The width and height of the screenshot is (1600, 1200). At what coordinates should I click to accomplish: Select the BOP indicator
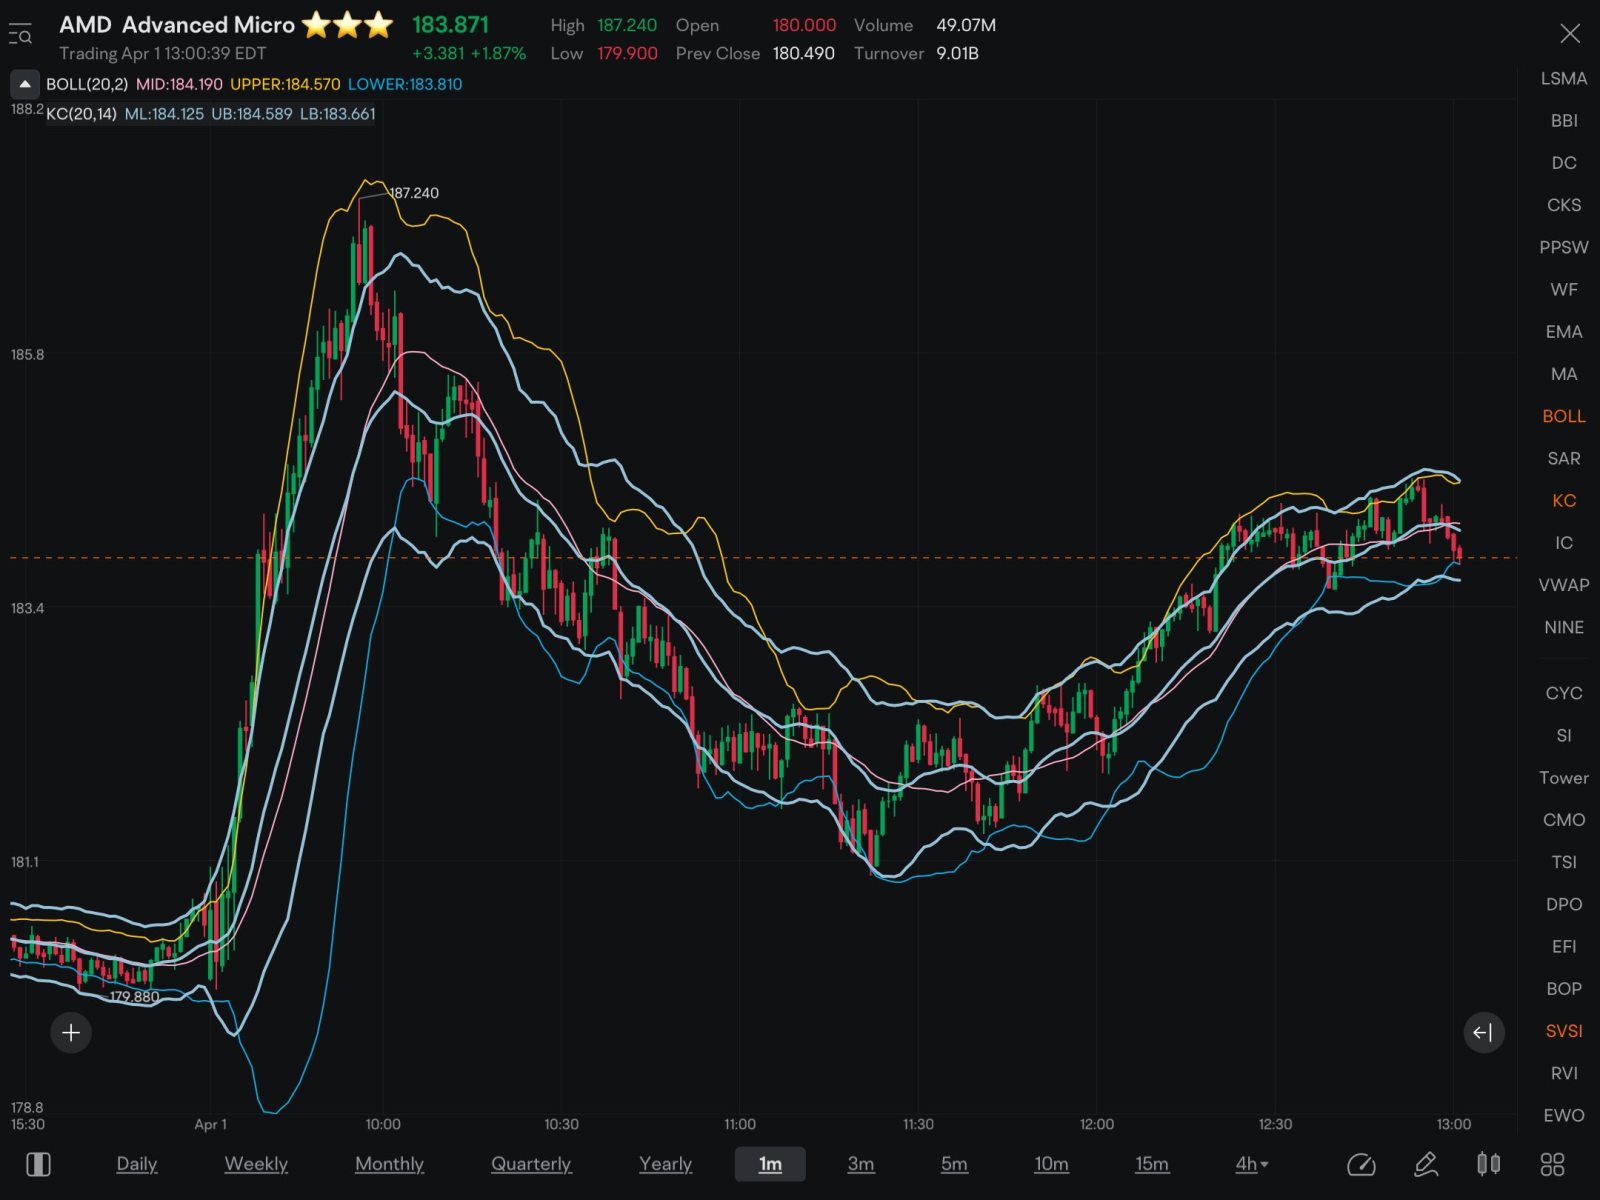coord(1564,988)
